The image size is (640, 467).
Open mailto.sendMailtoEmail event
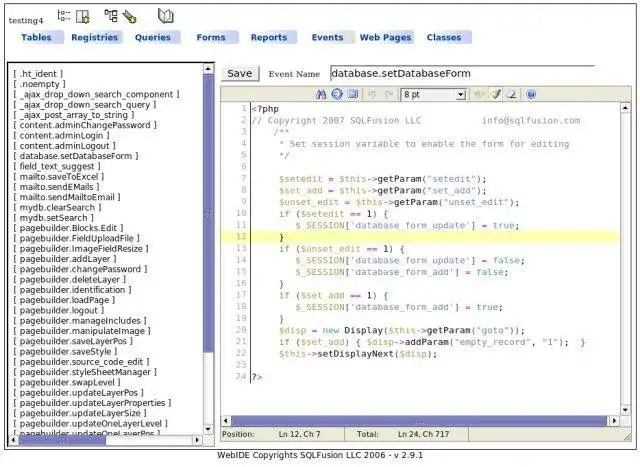[67, 197]
